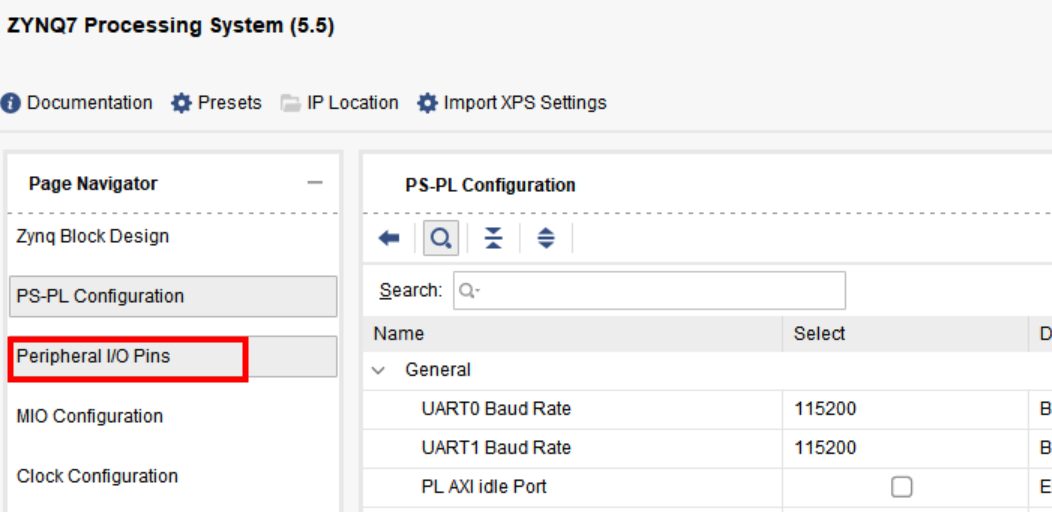Viewport: 1052px width, 512px height.
Task: Click the Select column header
Action: [906, 334]
